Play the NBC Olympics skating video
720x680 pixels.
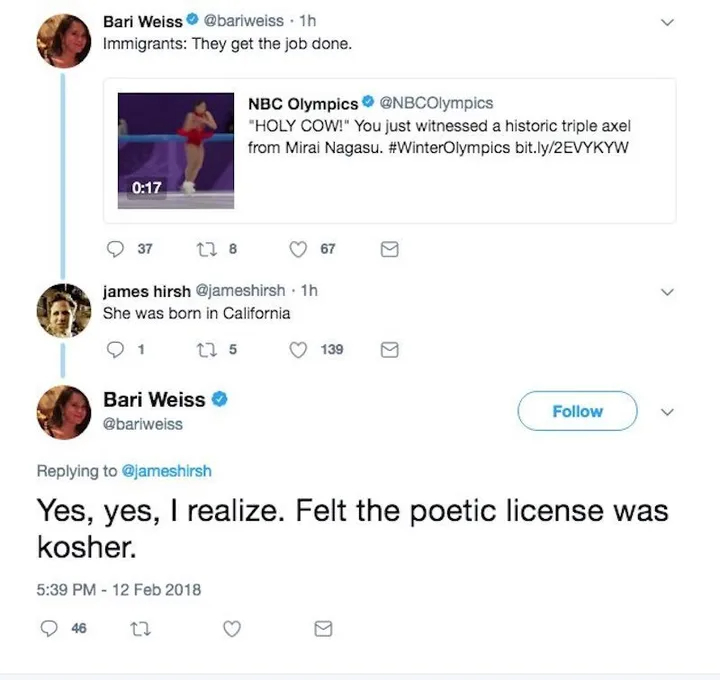[x=176, y=151]
